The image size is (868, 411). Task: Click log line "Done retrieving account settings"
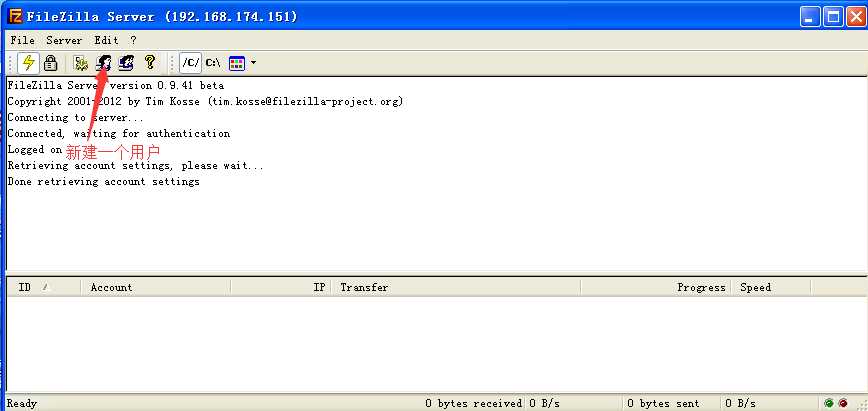pyautogui.click(x=104, y=181)
